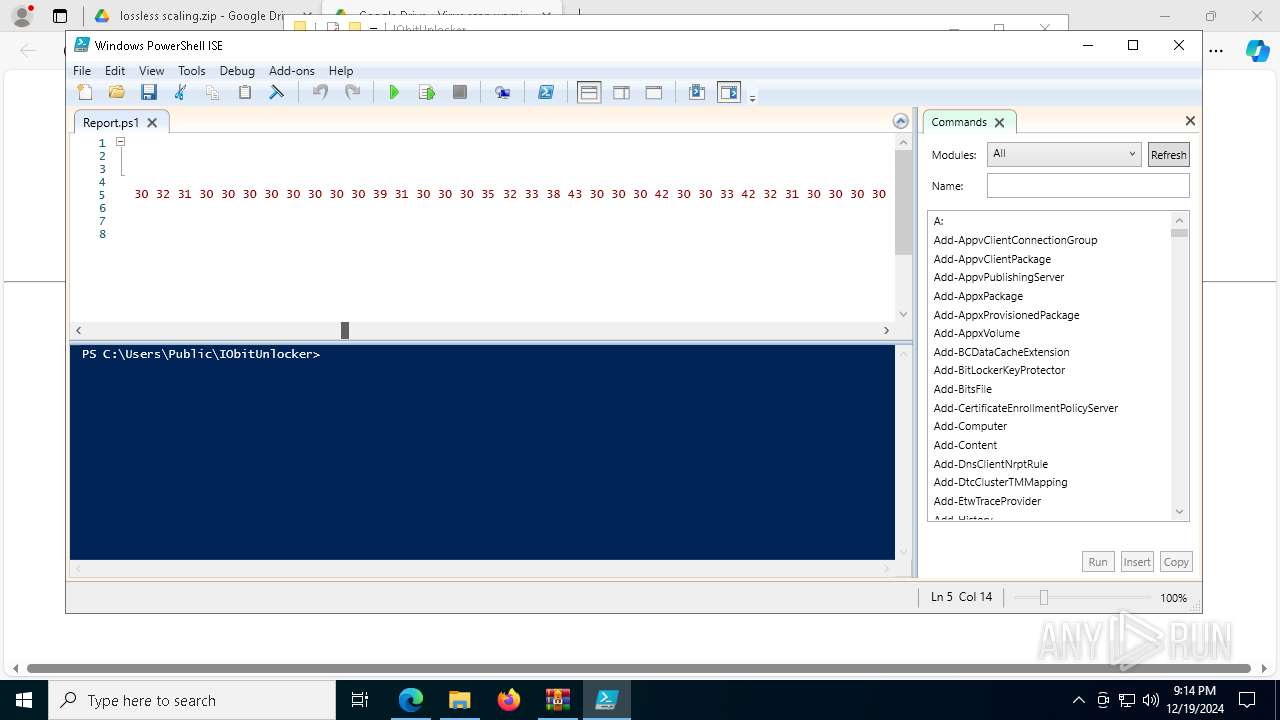The image size is (1280, 720).
Task: Start PowerShell.exe console icon
Action: 546,93
